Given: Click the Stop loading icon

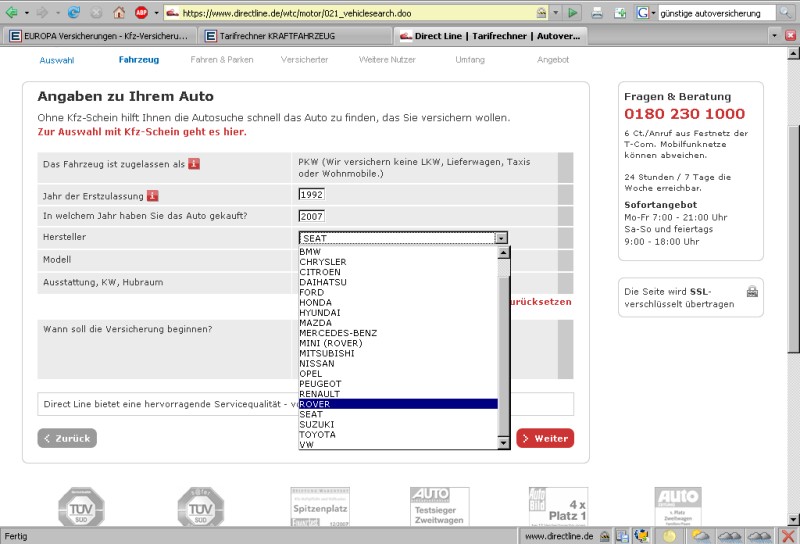Looking at the screenshot, I should 96,13.
